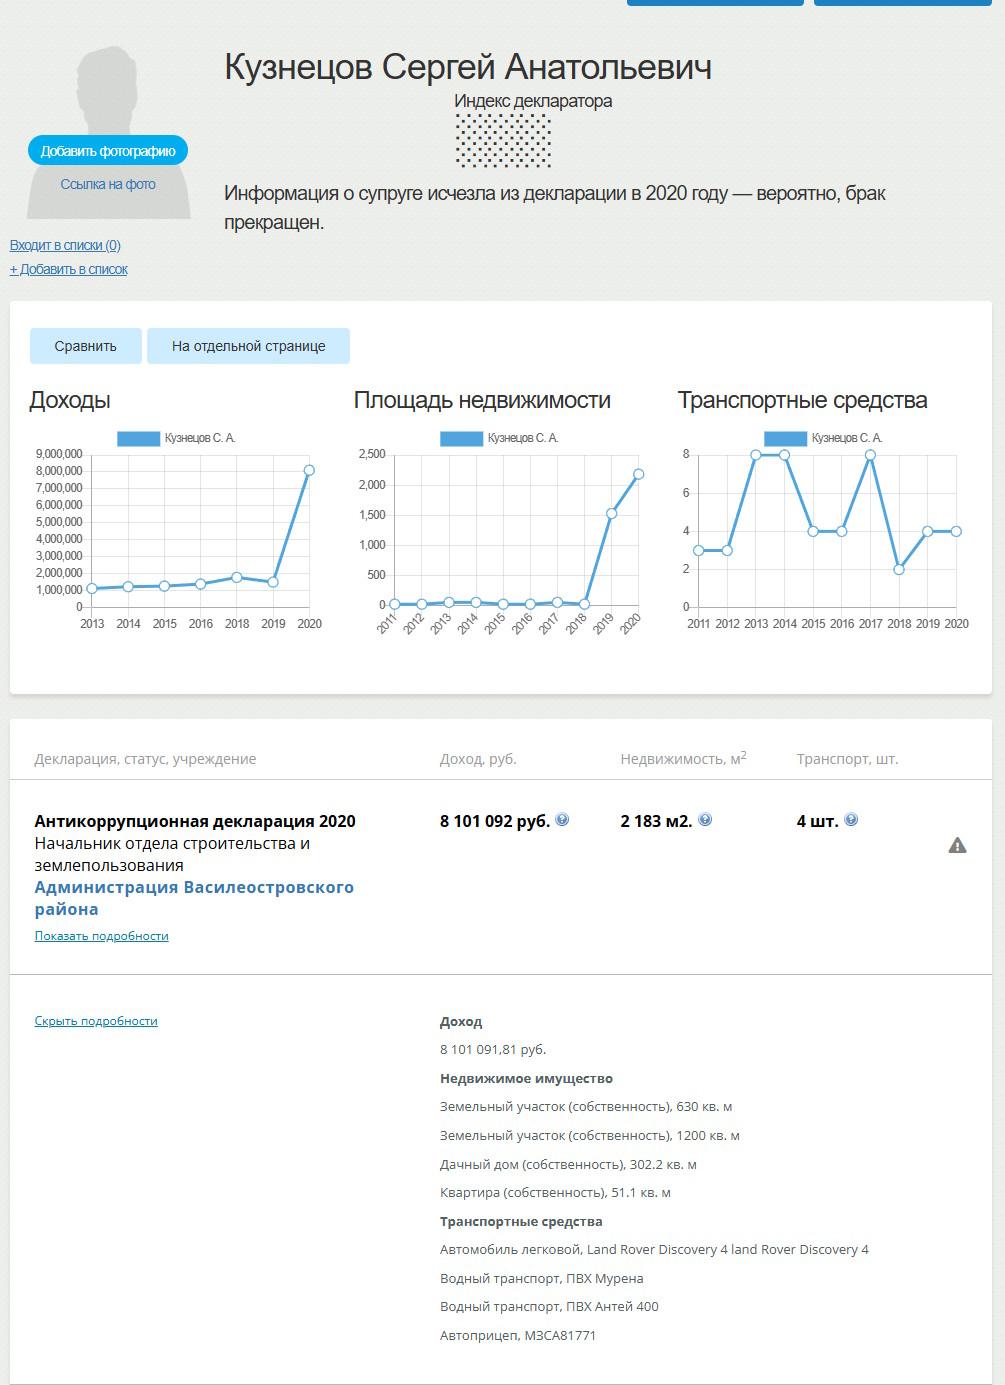The width and height of the screenshot is (1005, 1385).
Task: Toggle Кузнецов С. А. legend in Площадь недвижимости chart
Action: (x=499, y=438)
